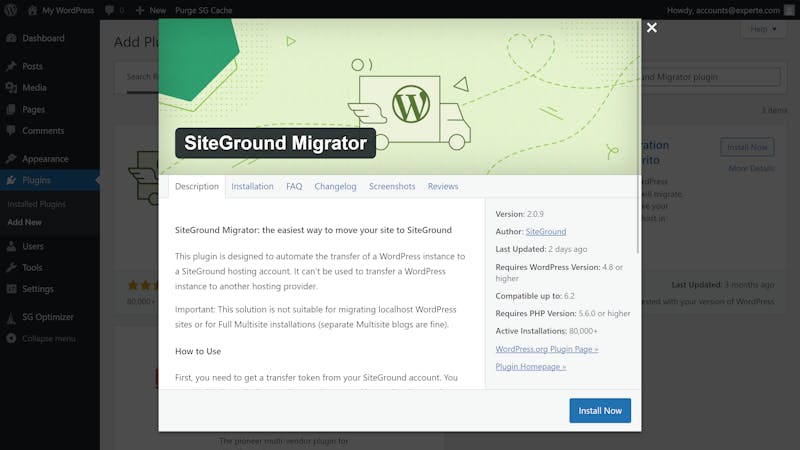Select Add New plugins submenu
The image size is (800, 450).
click(24, 222)
